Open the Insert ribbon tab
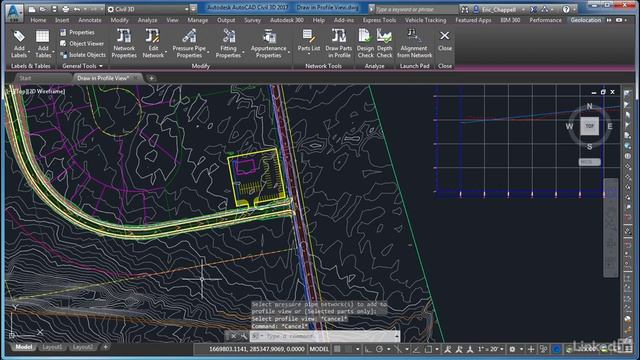The width and height of the screenshot is (640, 360). (x=62, y=20)
